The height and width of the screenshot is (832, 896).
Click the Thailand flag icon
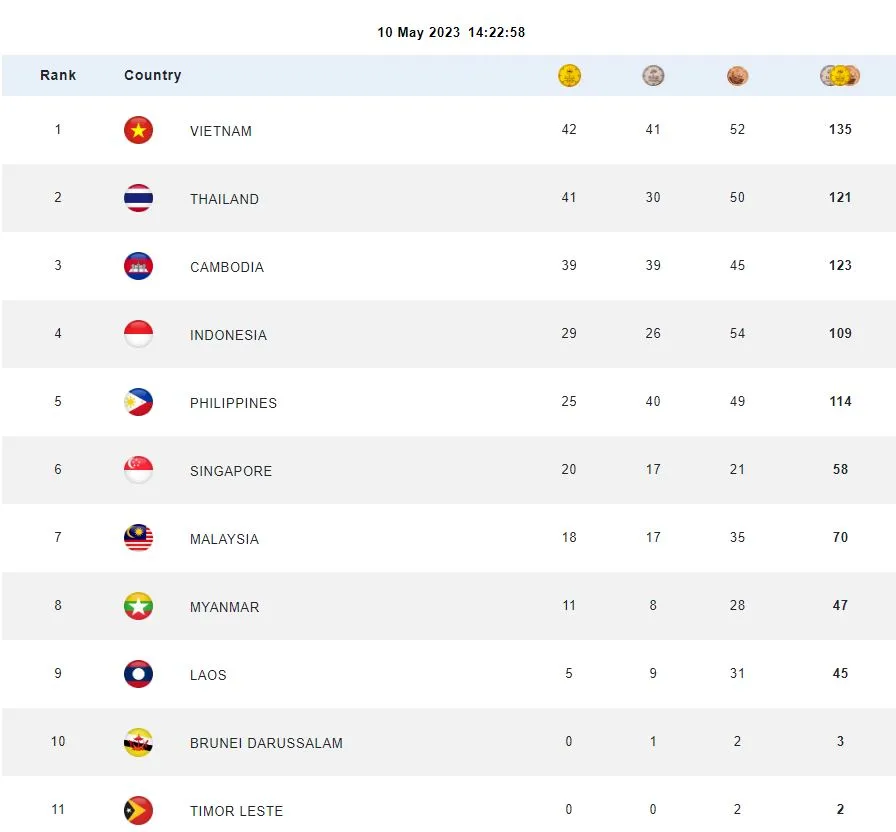138,198
